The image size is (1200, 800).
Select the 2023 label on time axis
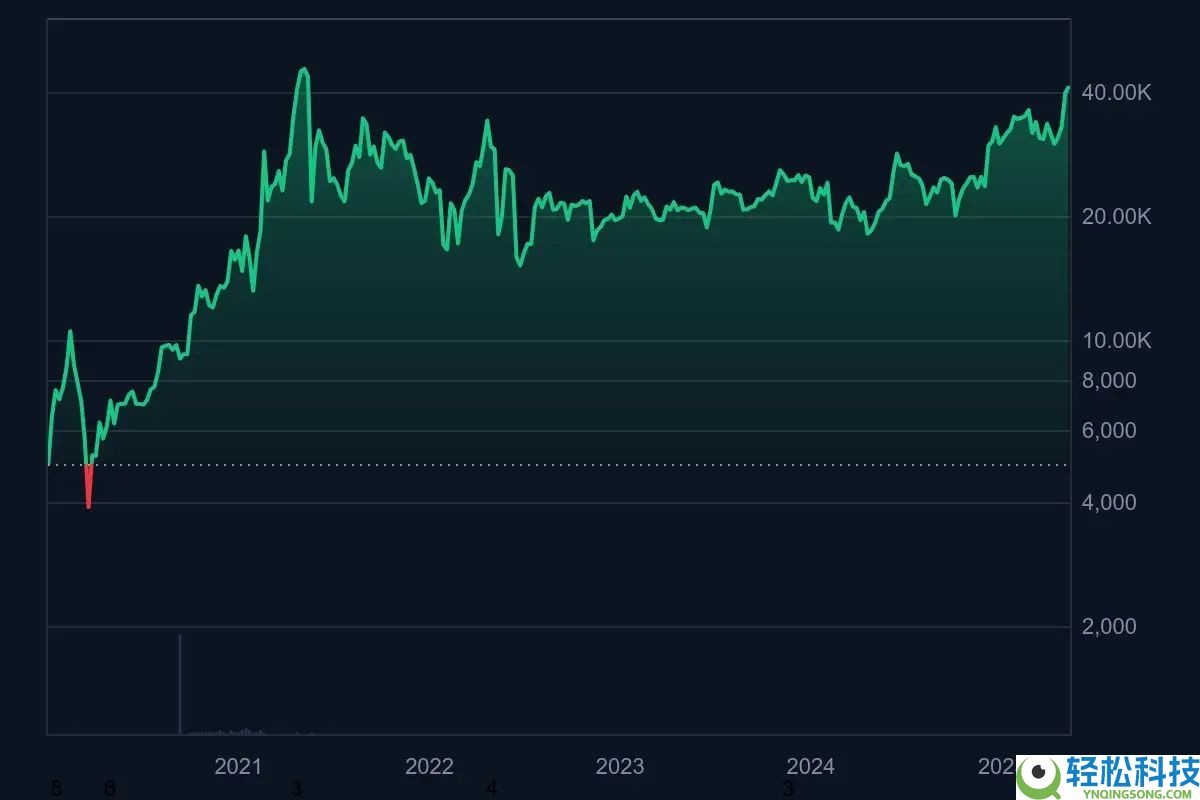[x=620, y=767]
